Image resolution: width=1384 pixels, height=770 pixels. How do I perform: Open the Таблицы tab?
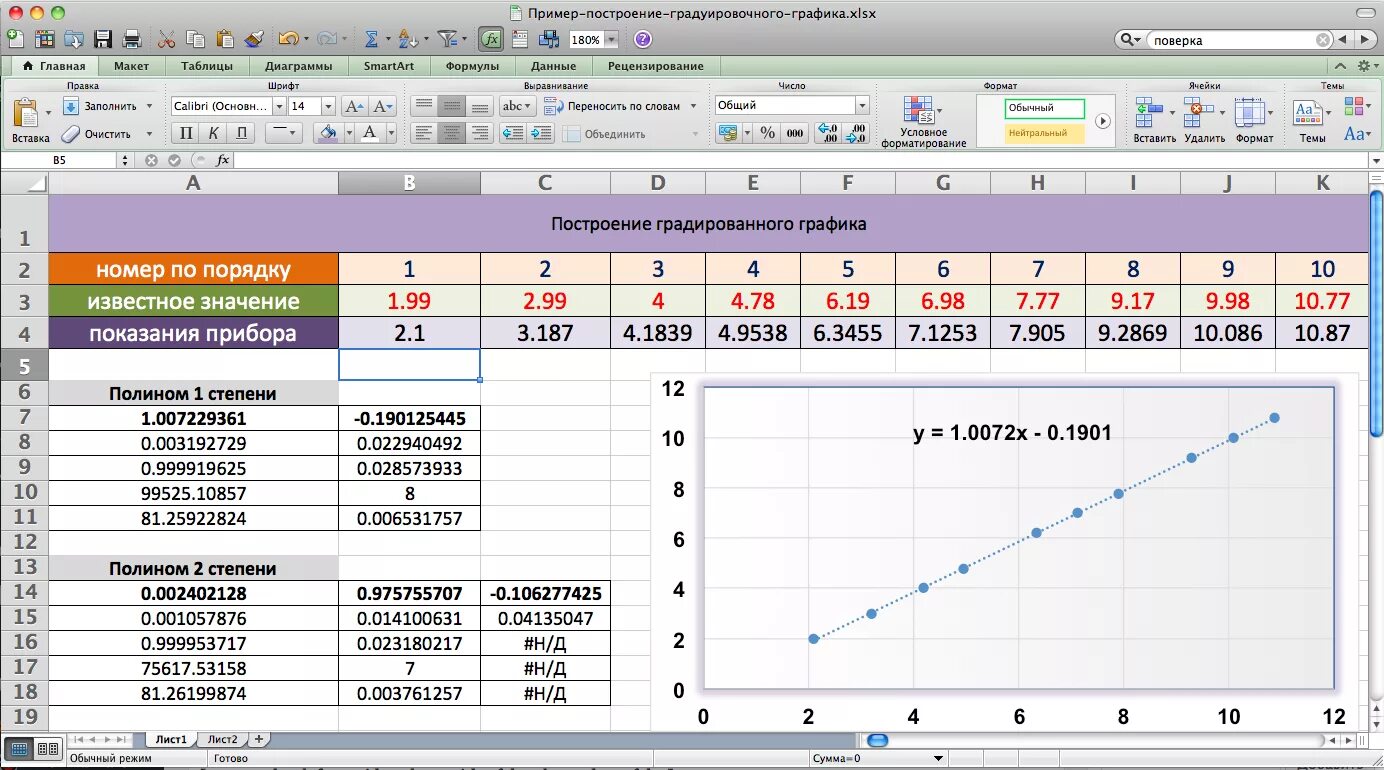pos(207,66)
